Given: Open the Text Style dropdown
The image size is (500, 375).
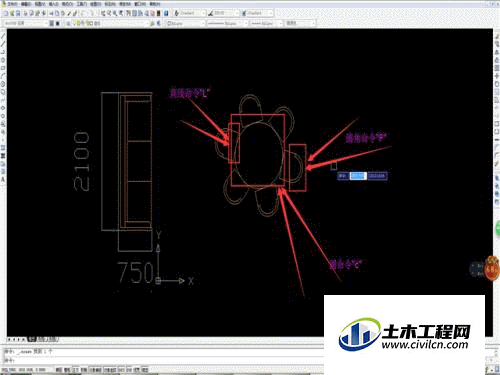Looking at the screenshot, I should [x=193, y=13].
